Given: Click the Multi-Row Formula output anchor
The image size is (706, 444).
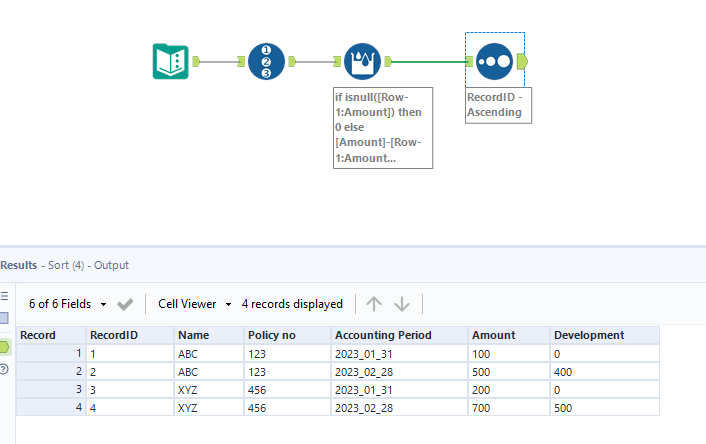Looking at the screenshot, I should click(x=388, y=61).
